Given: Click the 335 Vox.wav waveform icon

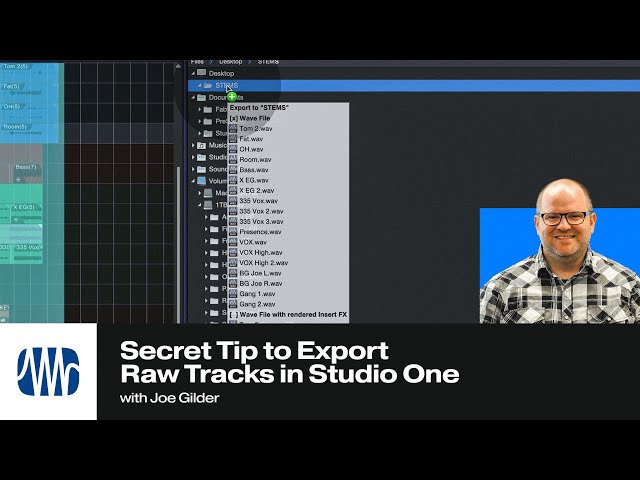Looking at the screenshot, I should coord(233,201).
